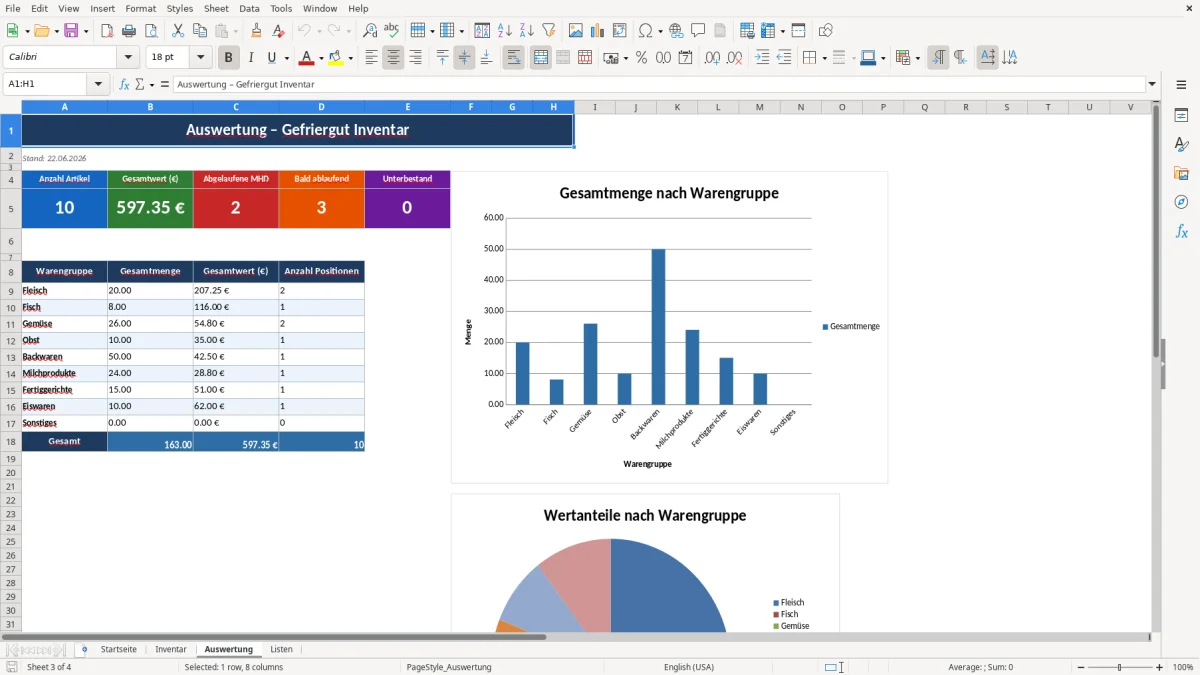Insert a chart
The image size is (1200, 675).
click(598, 31)
